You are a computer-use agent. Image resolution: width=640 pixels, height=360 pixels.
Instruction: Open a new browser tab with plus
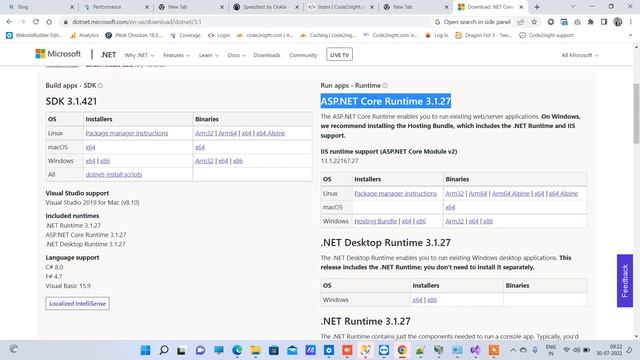(x=537, y=7)
